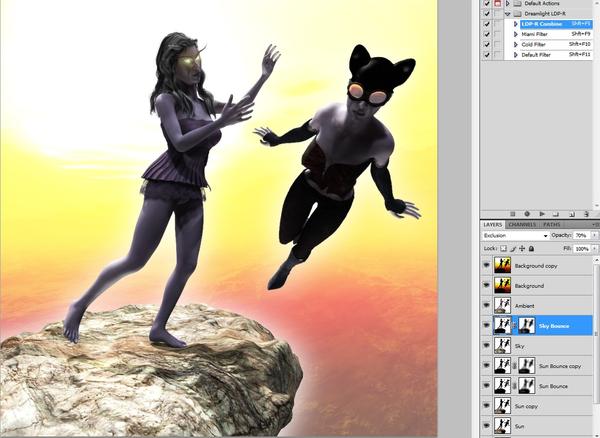600x438 pixels.
Task: Hide the Background copy layer
Action: click(486, 265)
